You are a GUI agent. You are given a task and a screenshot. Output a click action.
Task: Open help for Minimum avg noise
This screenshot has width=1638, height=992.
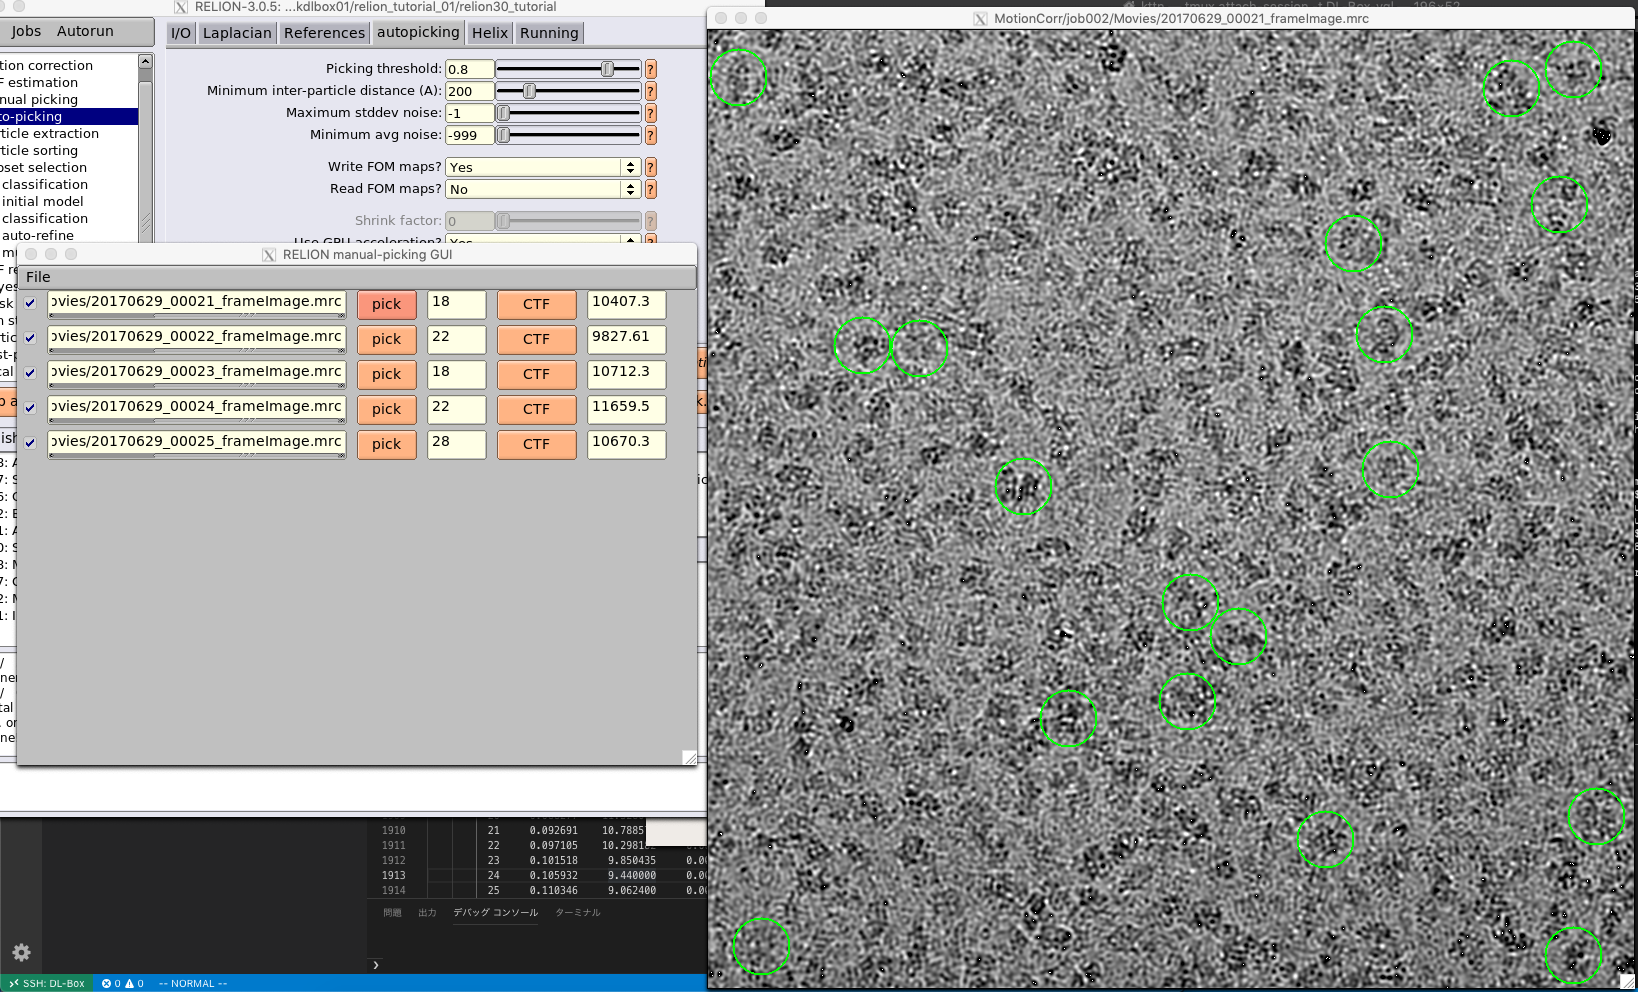coord(651,135)
